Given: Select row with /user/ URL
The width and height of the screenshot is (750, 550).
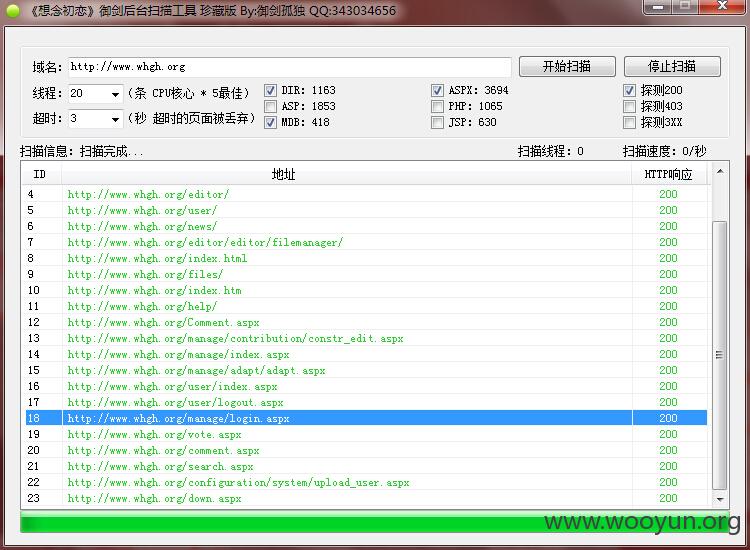Looking at the screenshot, I should [366, 210].
